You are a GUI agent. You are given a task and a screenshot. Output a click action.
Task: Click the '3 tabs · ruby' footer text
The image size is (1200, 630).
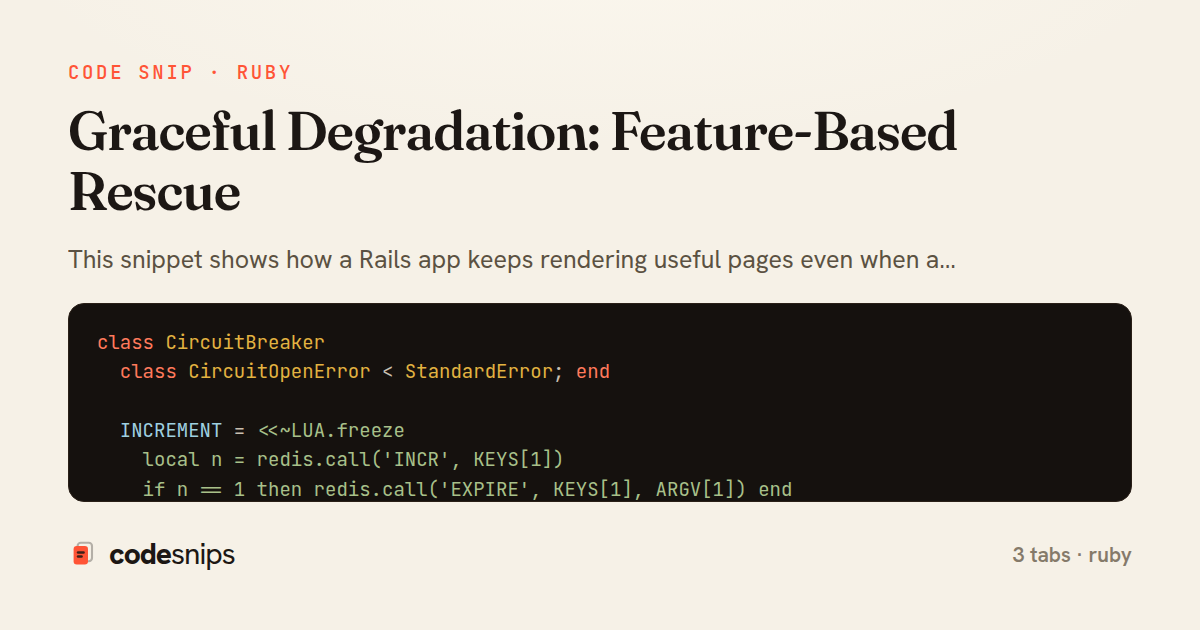(x=1072, y=555)
